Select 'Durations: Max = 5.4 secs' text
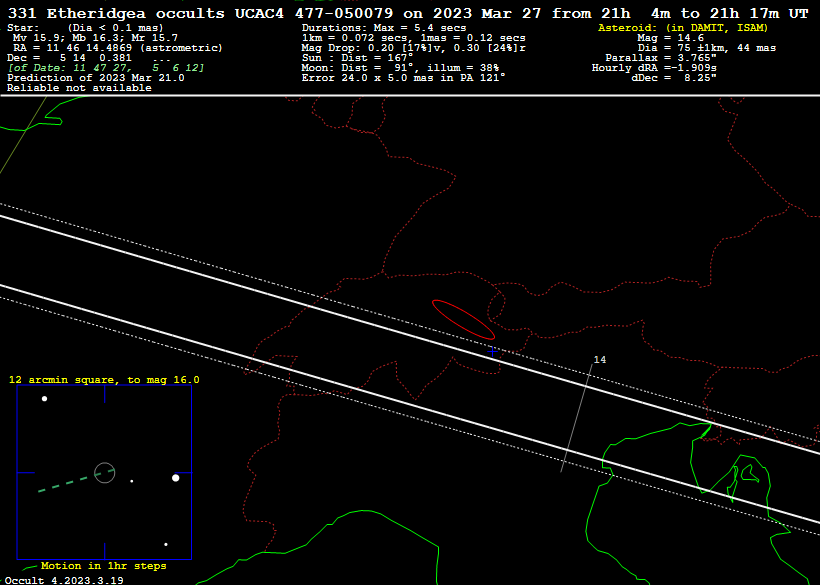 coord(384,28)
